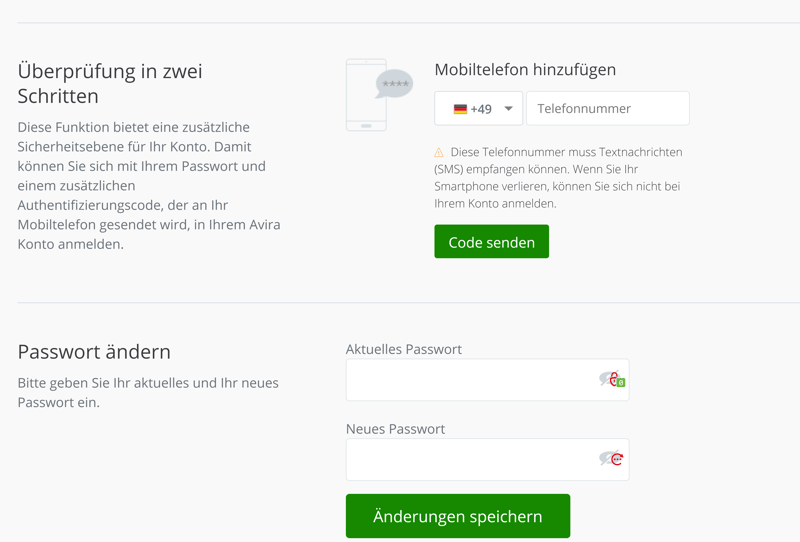This screenshot has width=800, height=542.
Task: Click the Passwort ändern heading
Action: (x=94, y=352)
